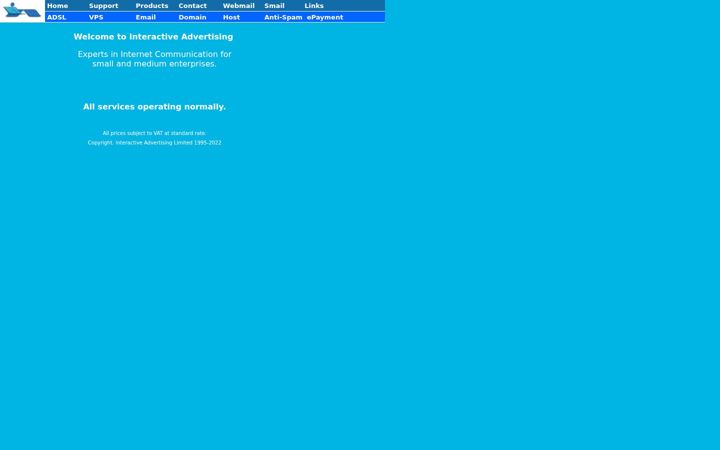Open the Anti-Spam link
The image size is (720, 450).
click(283, 17)
